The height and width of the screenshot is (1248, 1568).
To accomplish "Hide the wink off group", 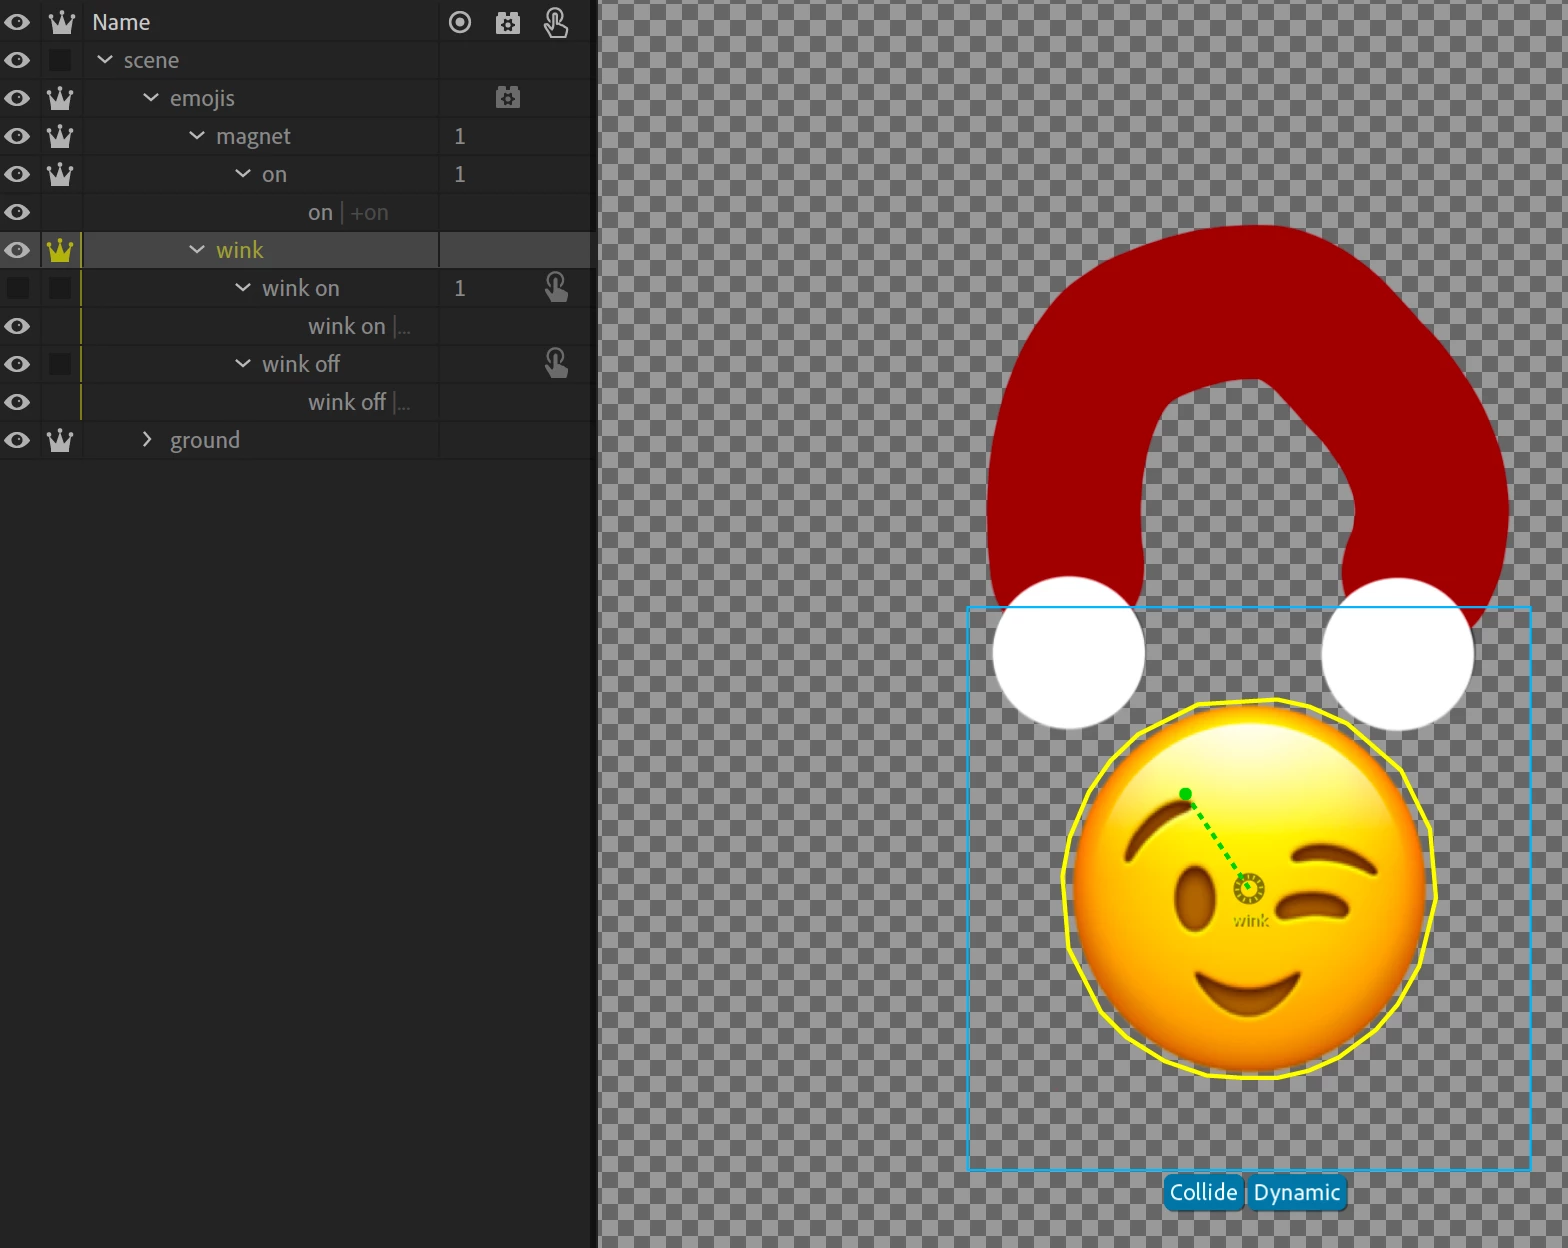I will (x=17, y=364).
